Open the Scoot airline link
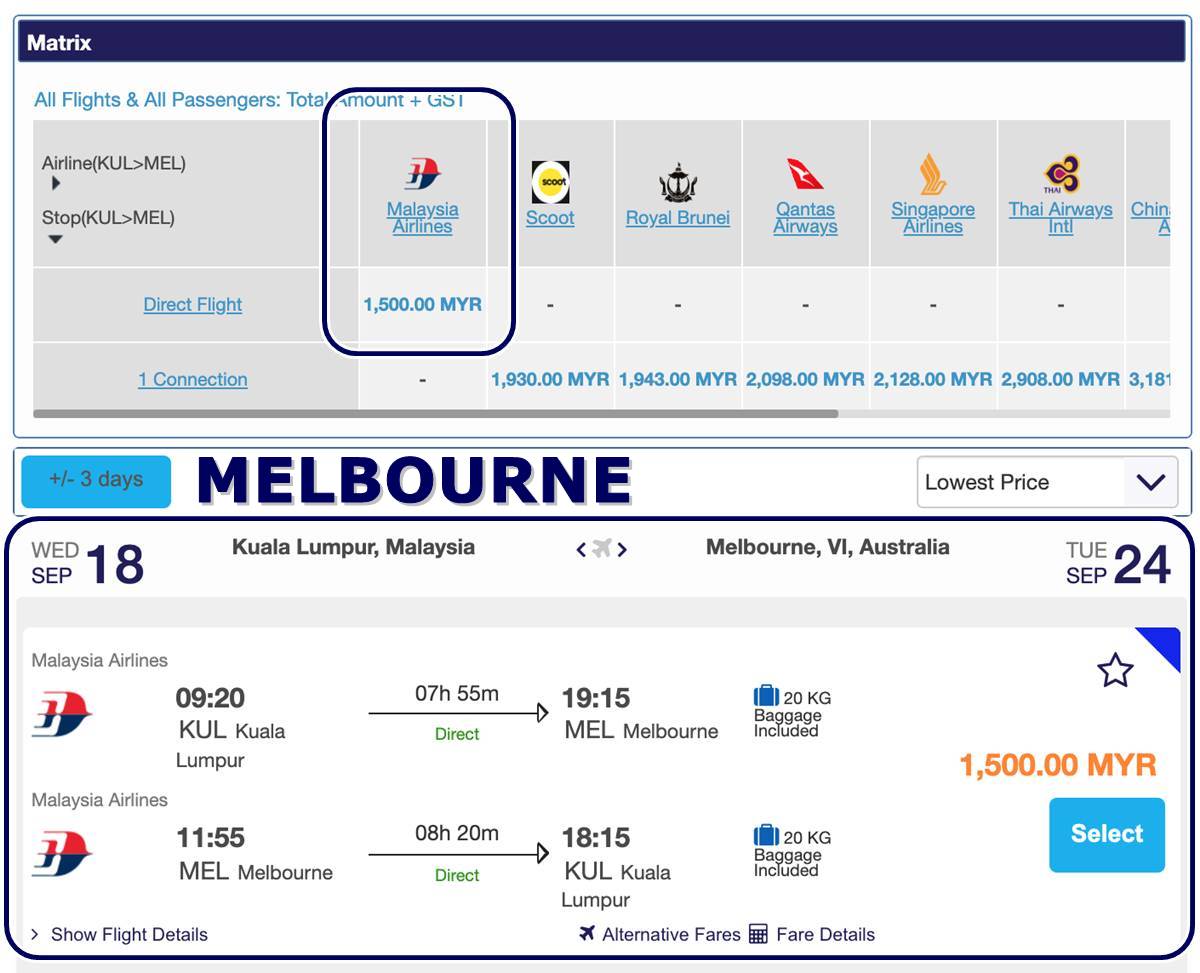This screenshot has height=973, width=1200. pos(550,218)
